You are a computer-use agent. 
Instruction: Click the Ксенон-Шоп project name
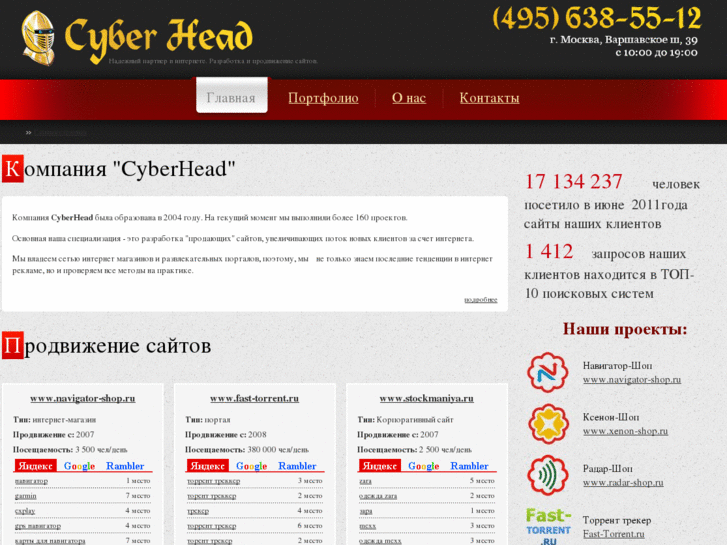tap(611, 417)
